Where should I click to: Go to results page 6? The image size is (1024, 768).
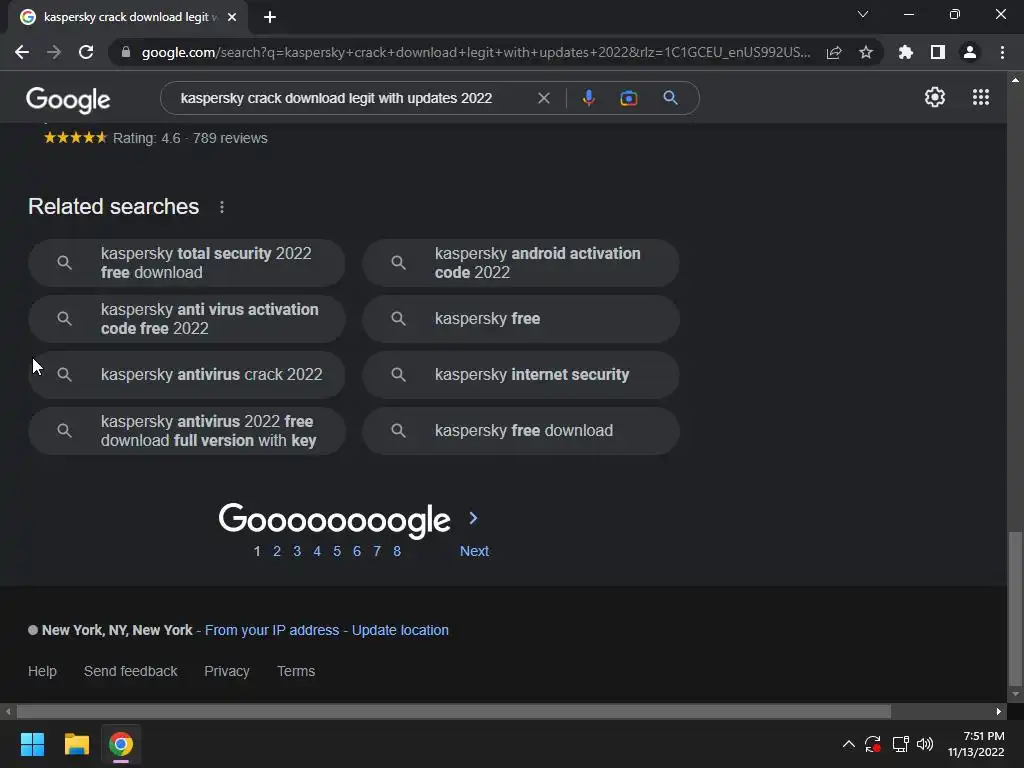pyautogui.click(x=357, y=551)
